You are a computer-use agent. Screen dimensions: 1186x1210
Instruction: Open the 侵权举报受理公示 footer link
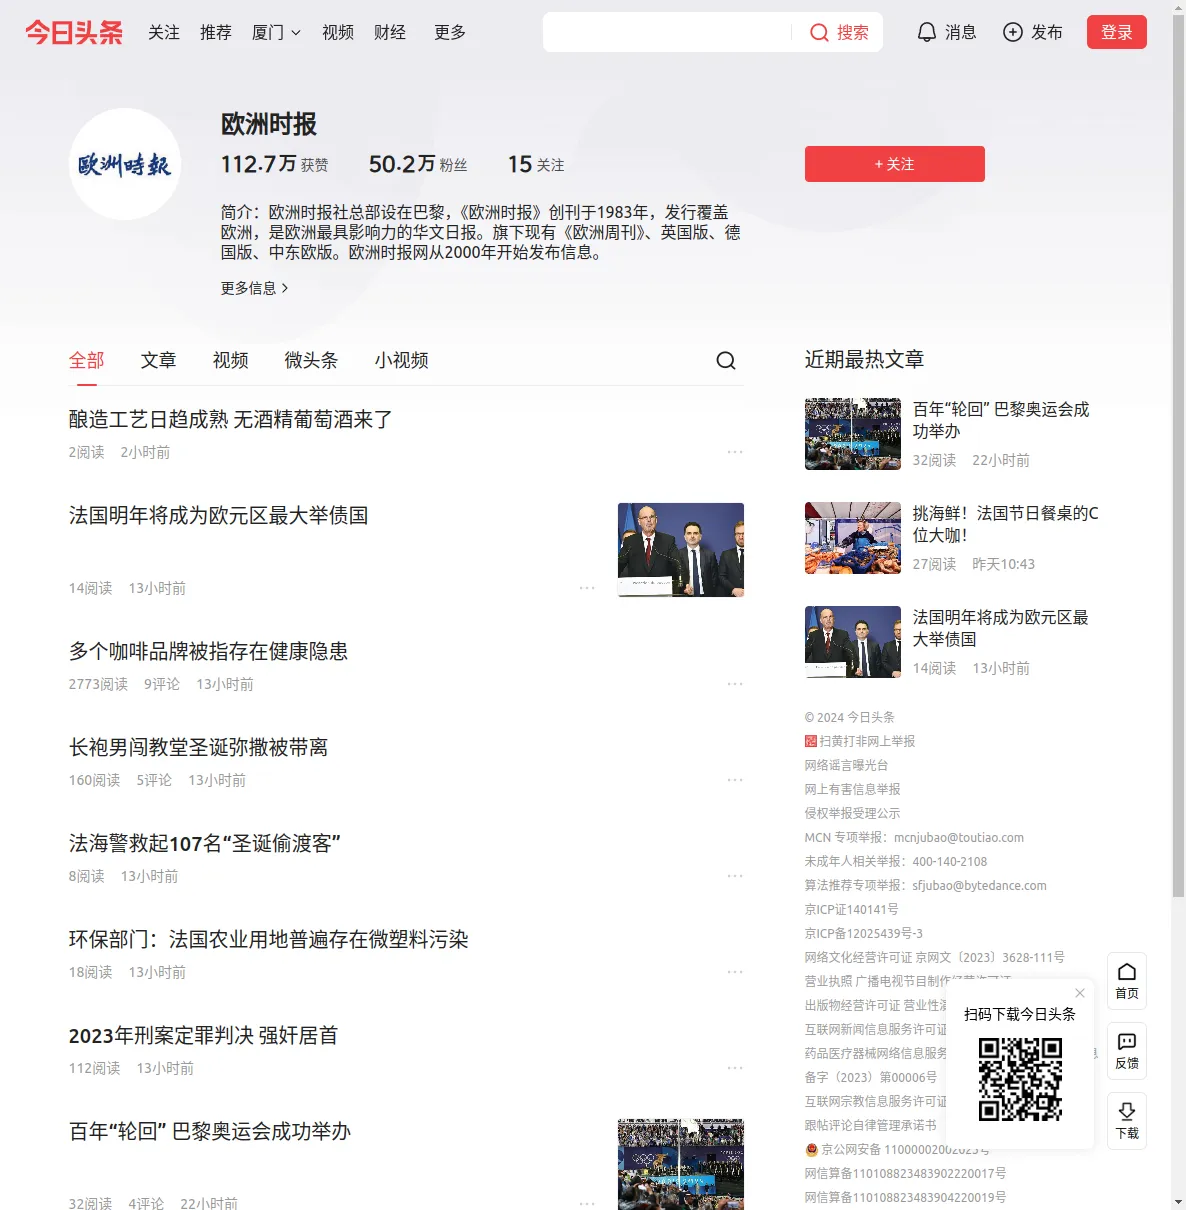coord(853,813)
